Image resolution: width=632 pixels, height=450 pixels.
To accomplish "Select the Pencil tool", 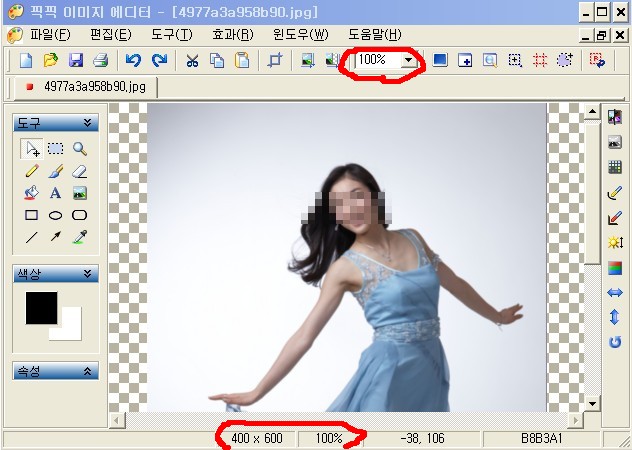I will 32,171.
